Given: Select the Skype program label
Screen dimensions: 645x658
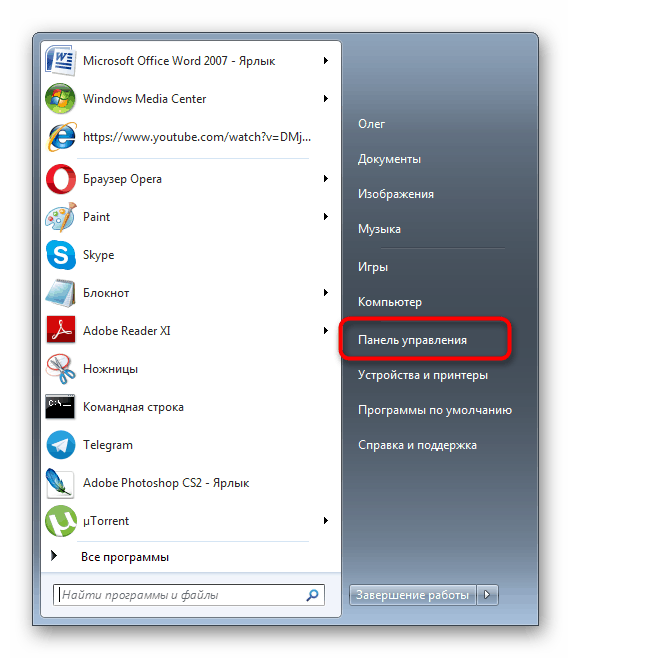Looking at the screenshot, I should [99, 255].
